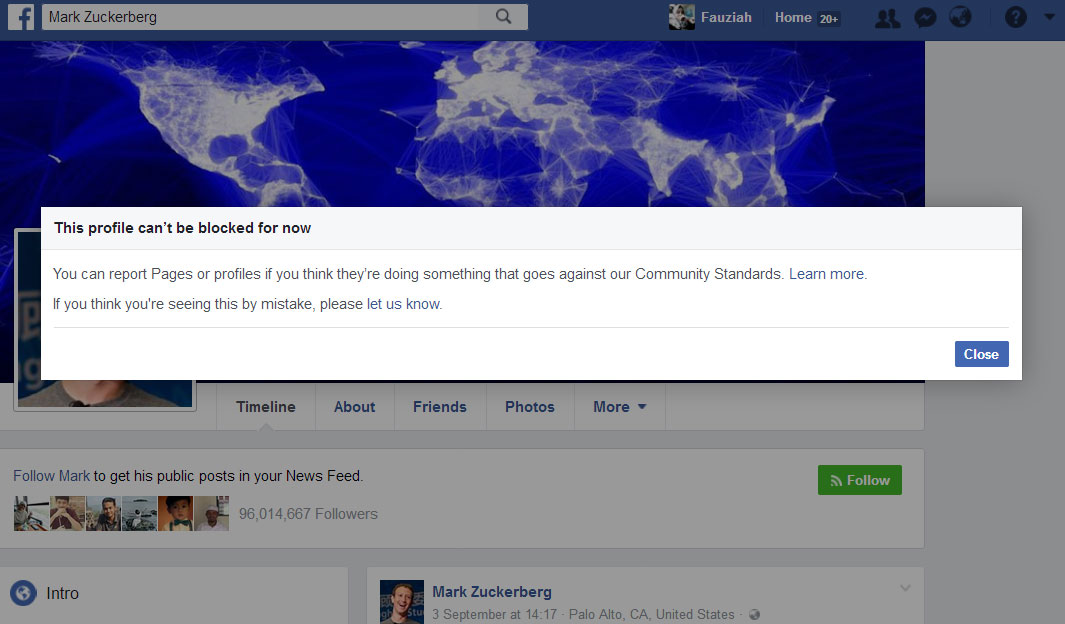Image resolution: width=1065 pixels, height=624 pixels.
Task: Expand the account settings dropdown arrow
Action: 1049,17
